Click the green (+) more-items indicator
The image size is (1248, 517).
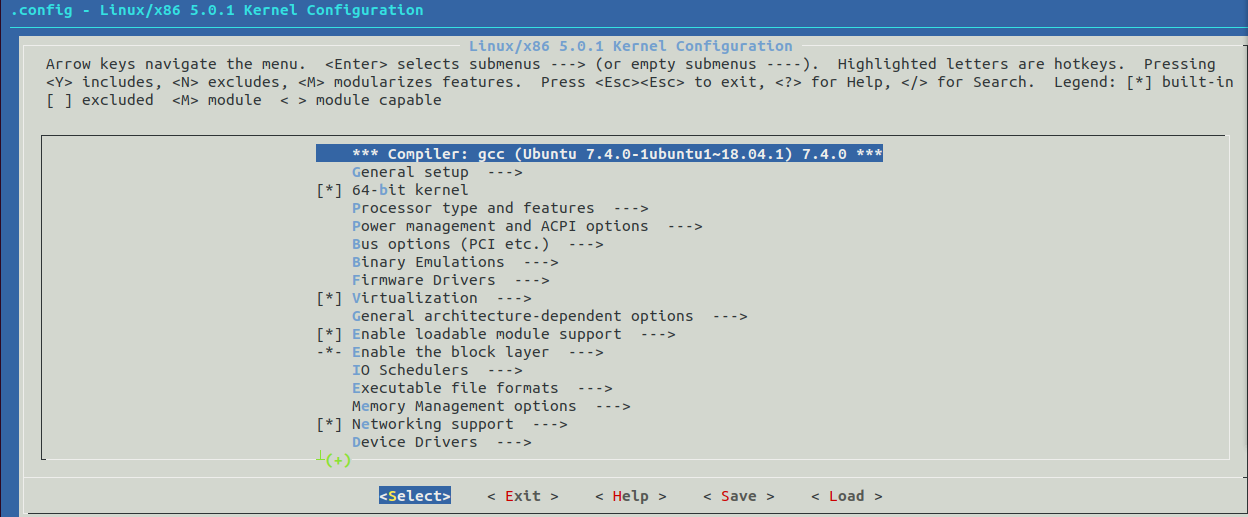tap(338, 460)
